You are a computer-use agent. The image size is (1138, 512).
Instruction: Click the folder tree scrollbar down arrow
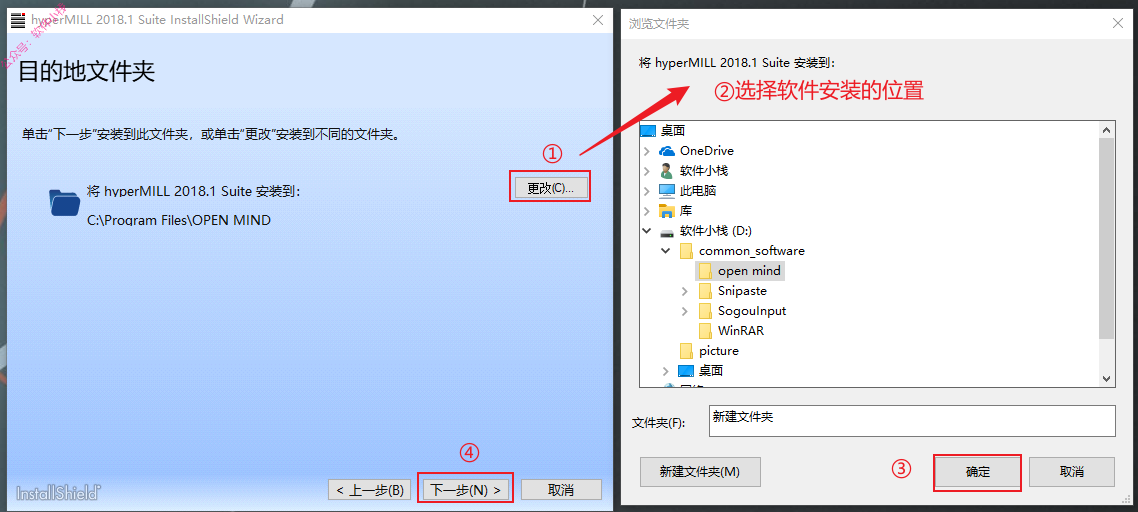1106,378
